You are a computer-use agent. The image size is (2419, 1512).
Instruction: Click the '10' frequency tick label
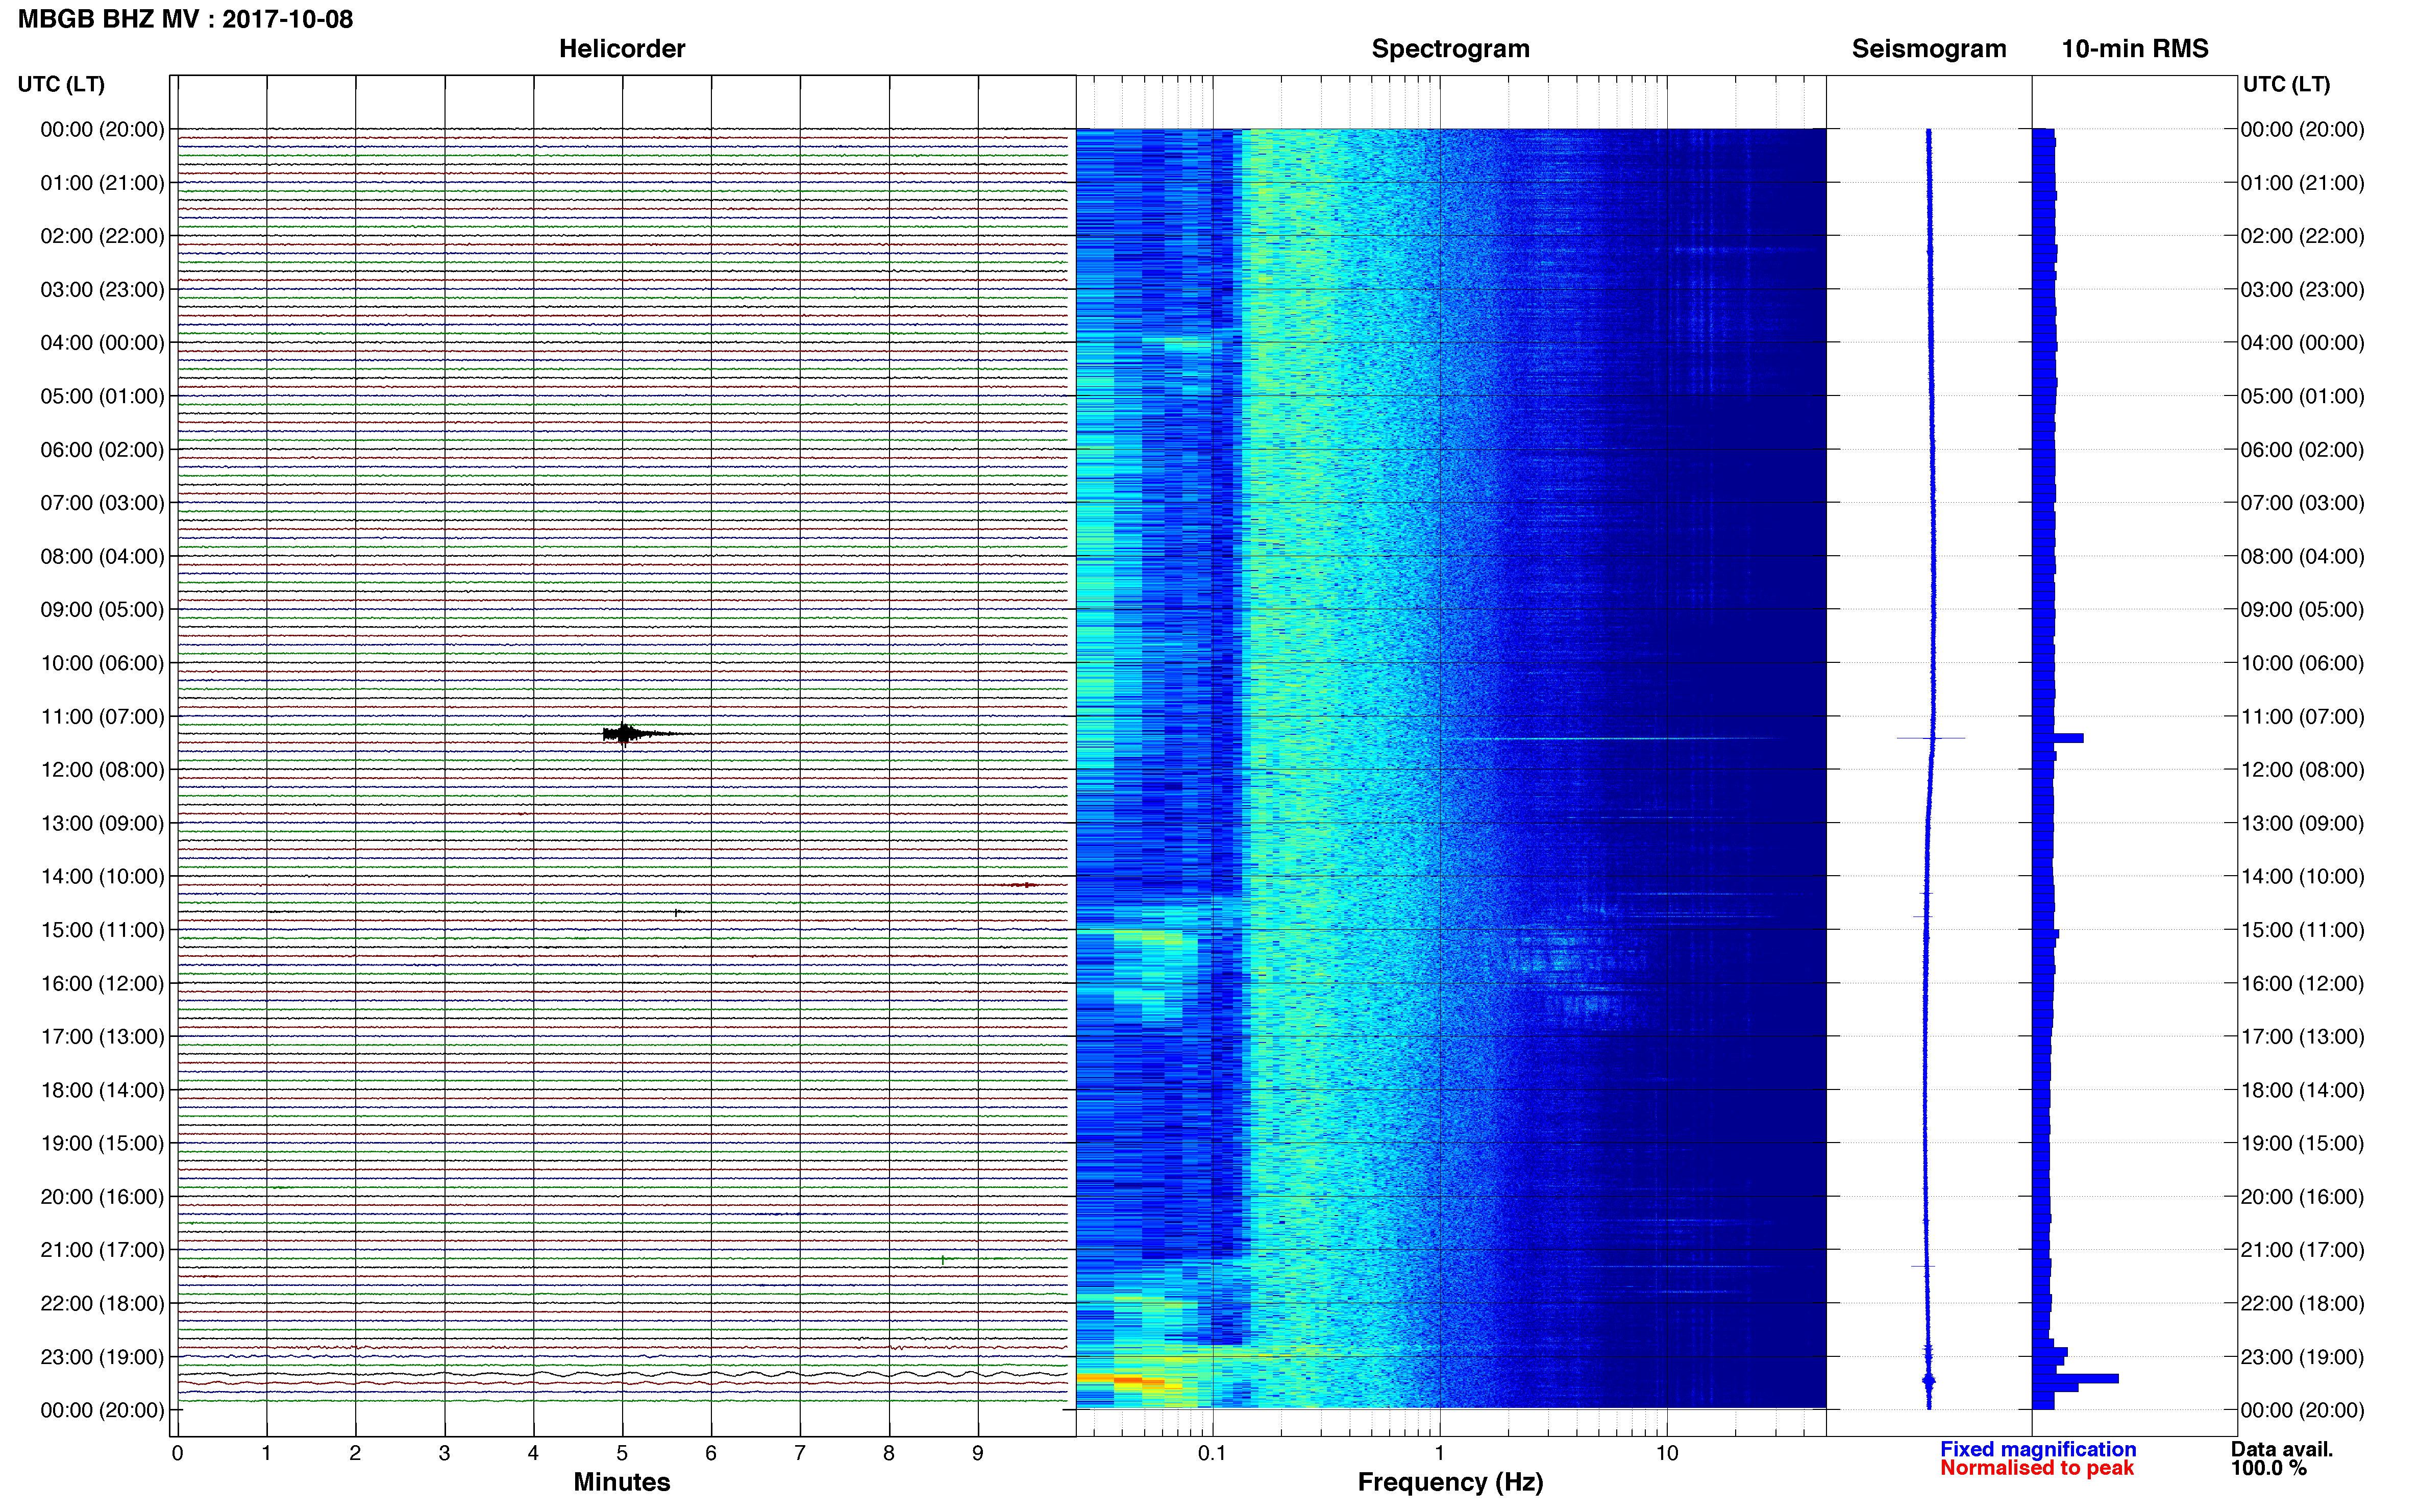1666,1453
